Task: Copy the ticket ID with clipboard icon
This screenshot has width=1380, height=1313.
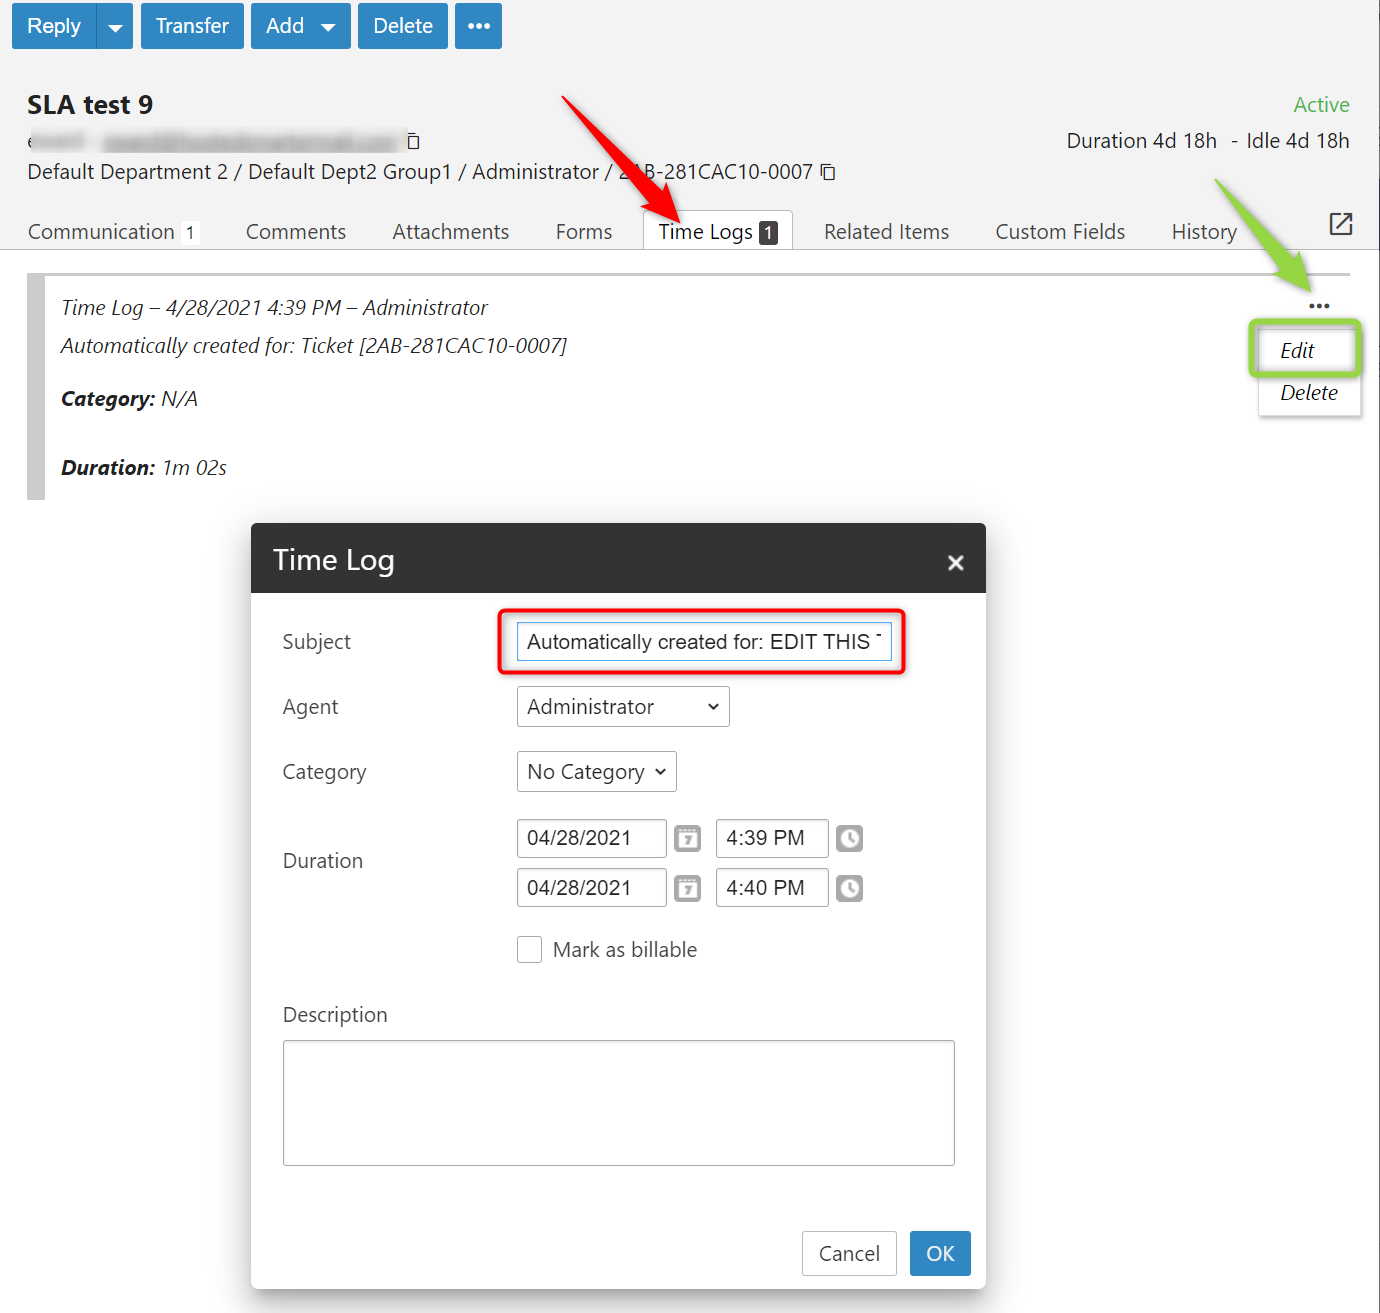Action: pos(828,172)
